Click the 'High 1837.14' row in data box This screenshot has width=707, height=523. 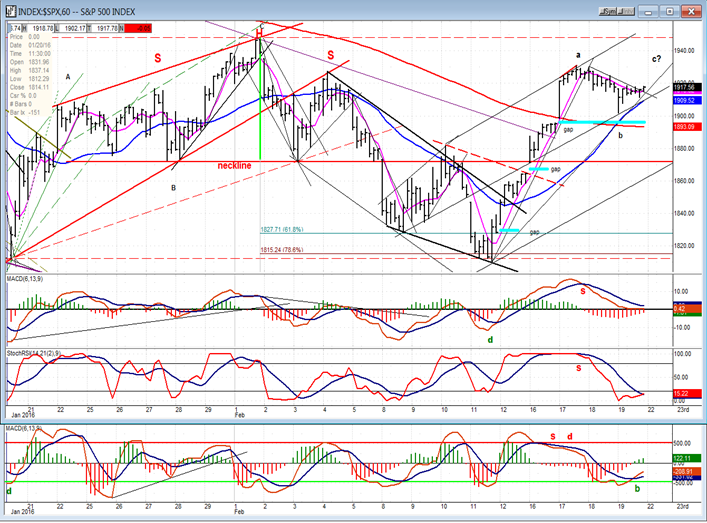[30, 70]
